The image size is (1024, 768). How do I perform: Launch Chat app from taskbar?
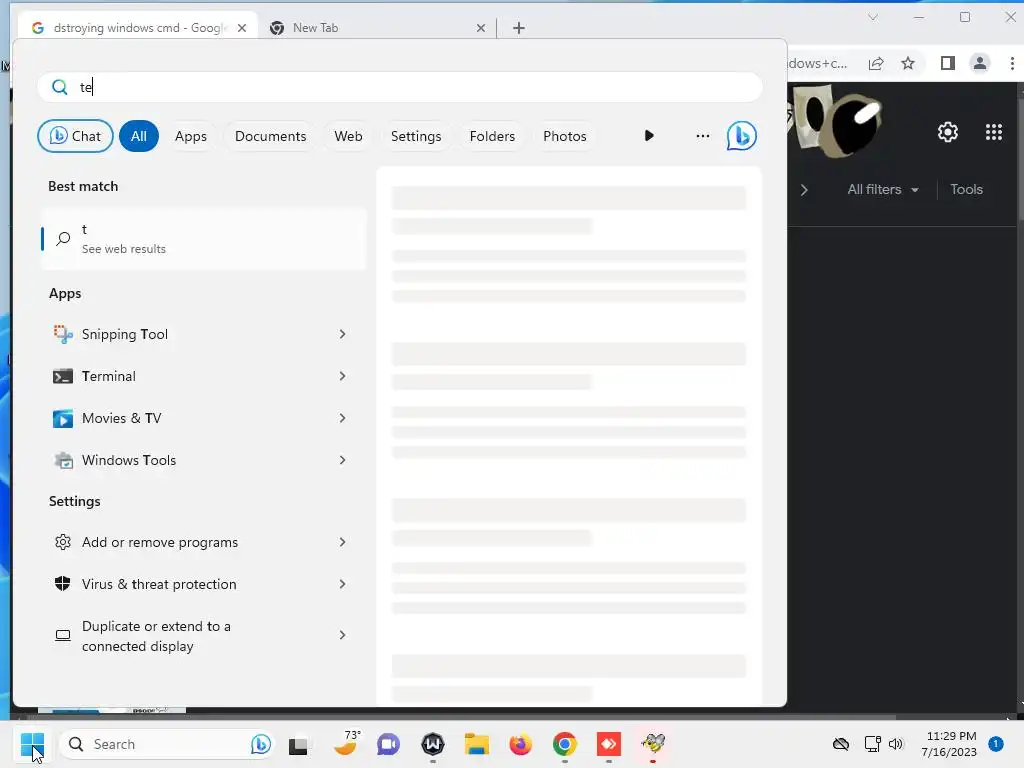tap(388, 744)
